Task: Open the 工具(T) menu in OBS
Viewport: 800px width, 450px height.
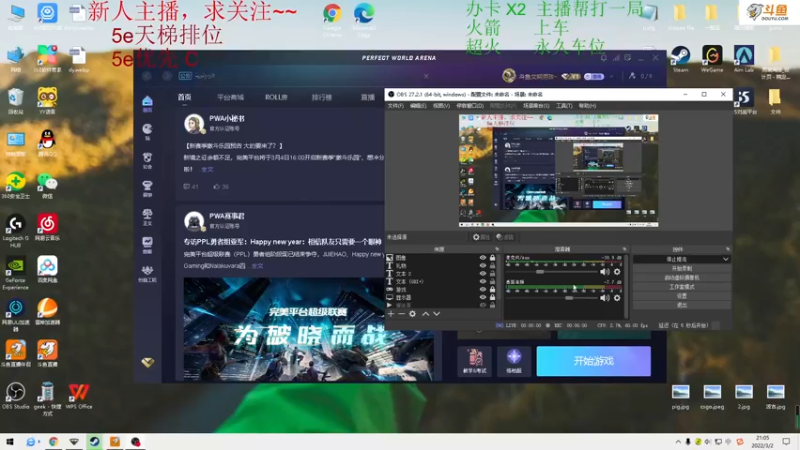Action: point(564,106)
